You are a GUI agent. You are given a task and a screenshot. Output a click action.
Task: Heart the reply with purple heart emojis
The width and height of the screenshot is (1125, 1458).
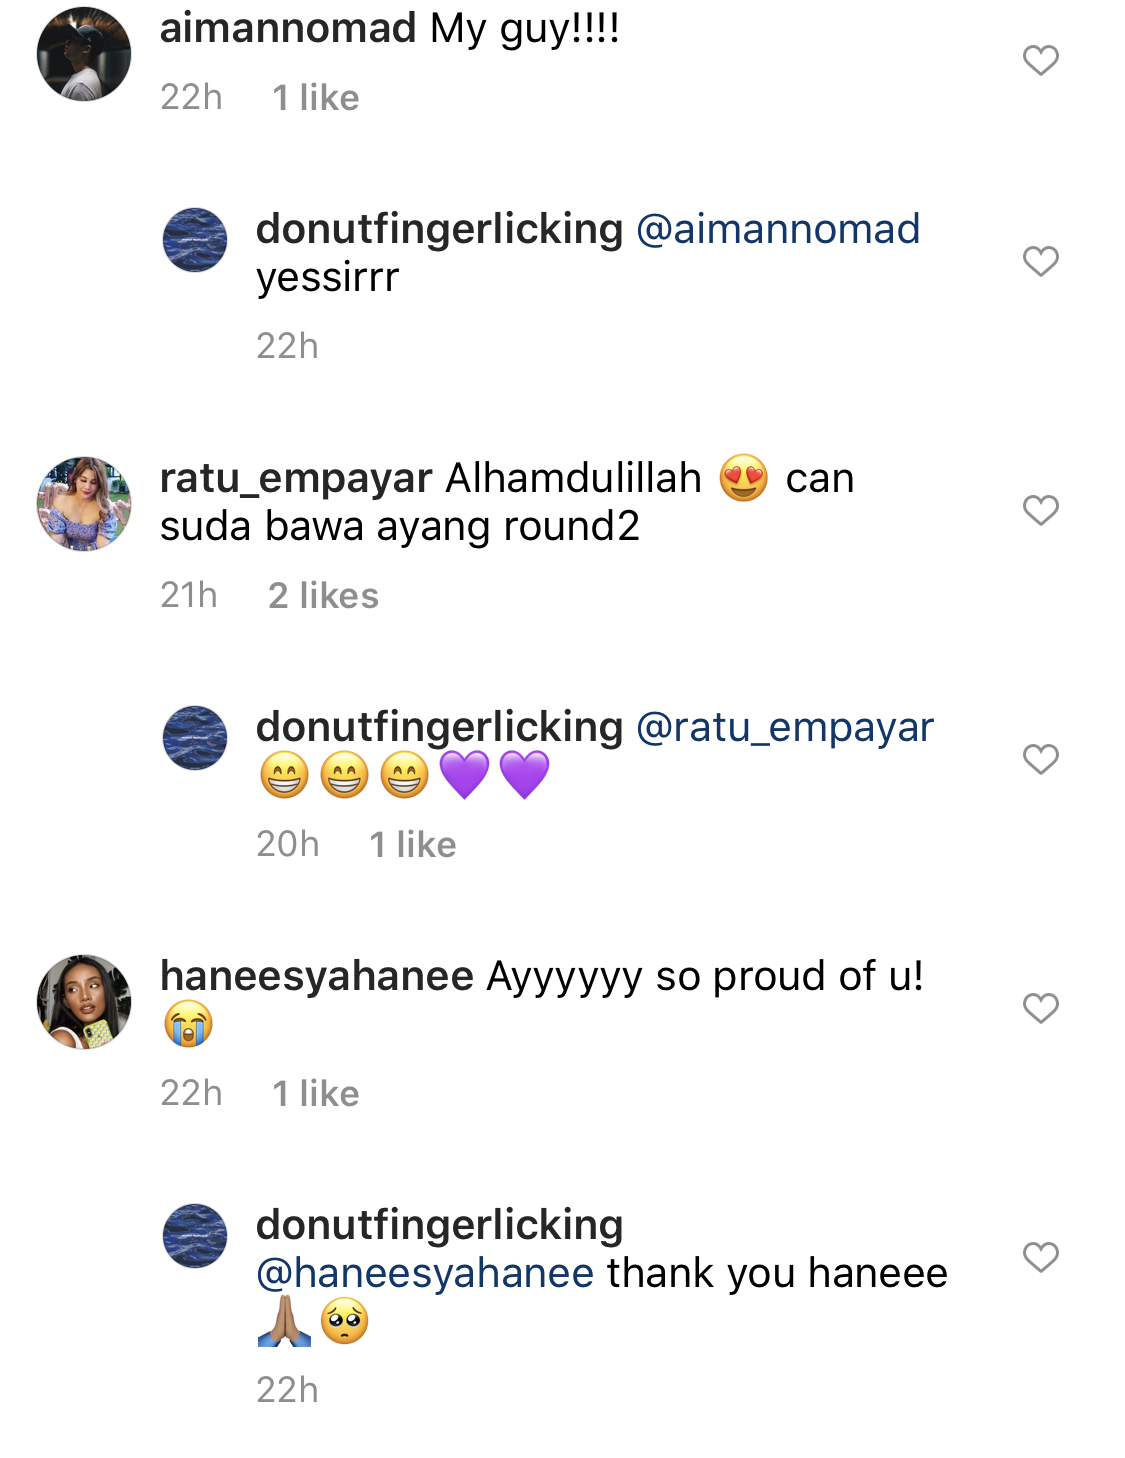[x=1040, y=759]
